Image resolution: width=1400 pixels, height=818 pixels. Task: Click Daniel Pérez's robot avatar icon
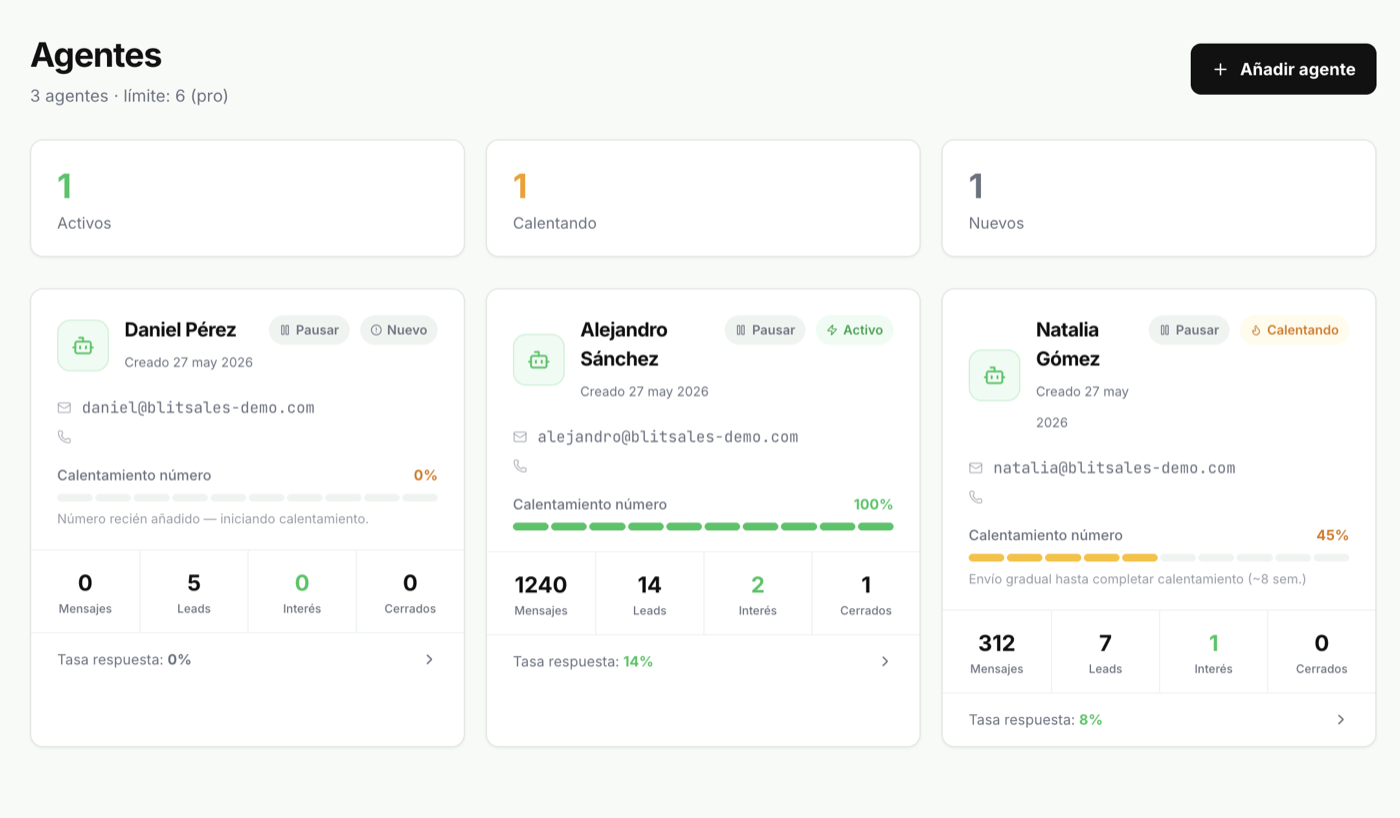pos(83,346)
